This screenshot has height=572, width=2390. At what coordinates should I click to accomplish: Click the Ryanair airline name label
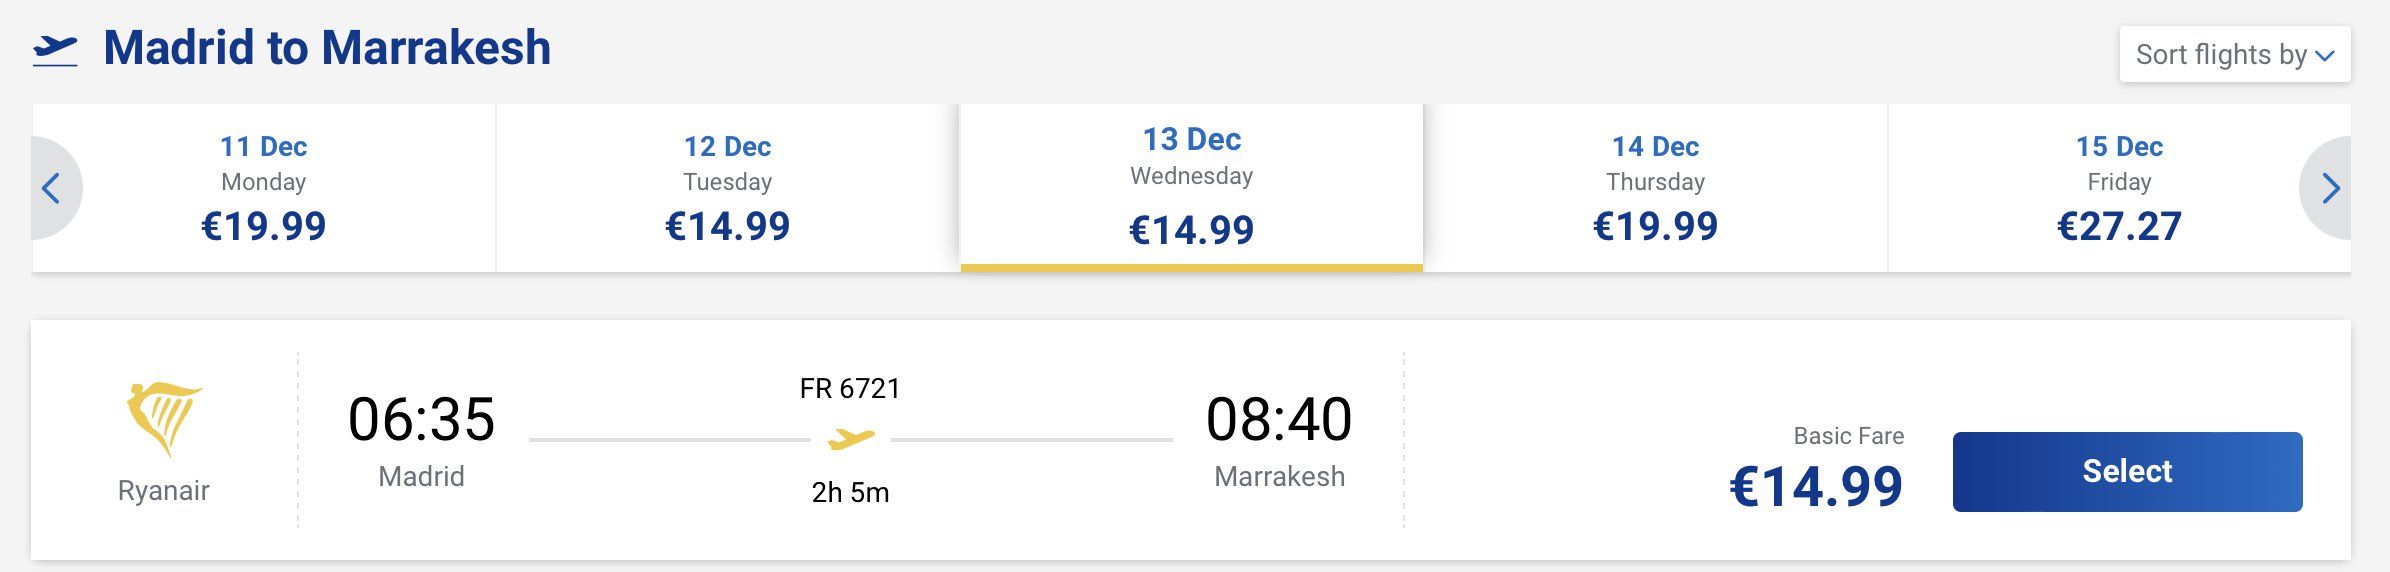(x=164, y=490)
